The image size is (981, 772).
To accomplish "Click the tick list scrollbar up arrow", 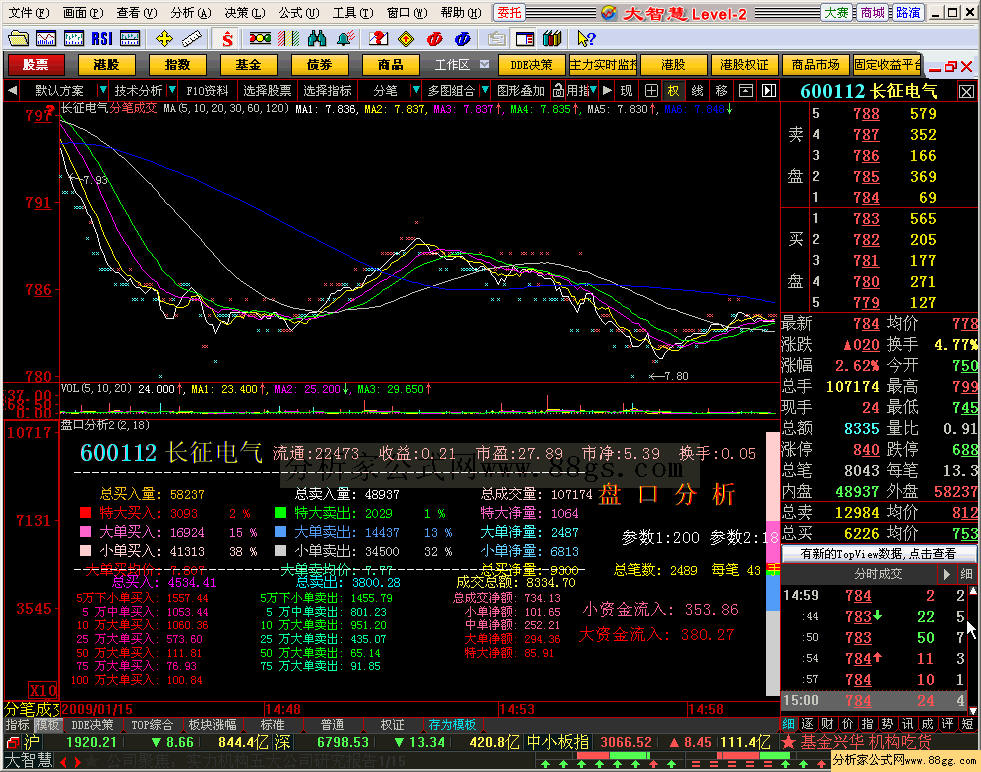I will click(973, 591).
